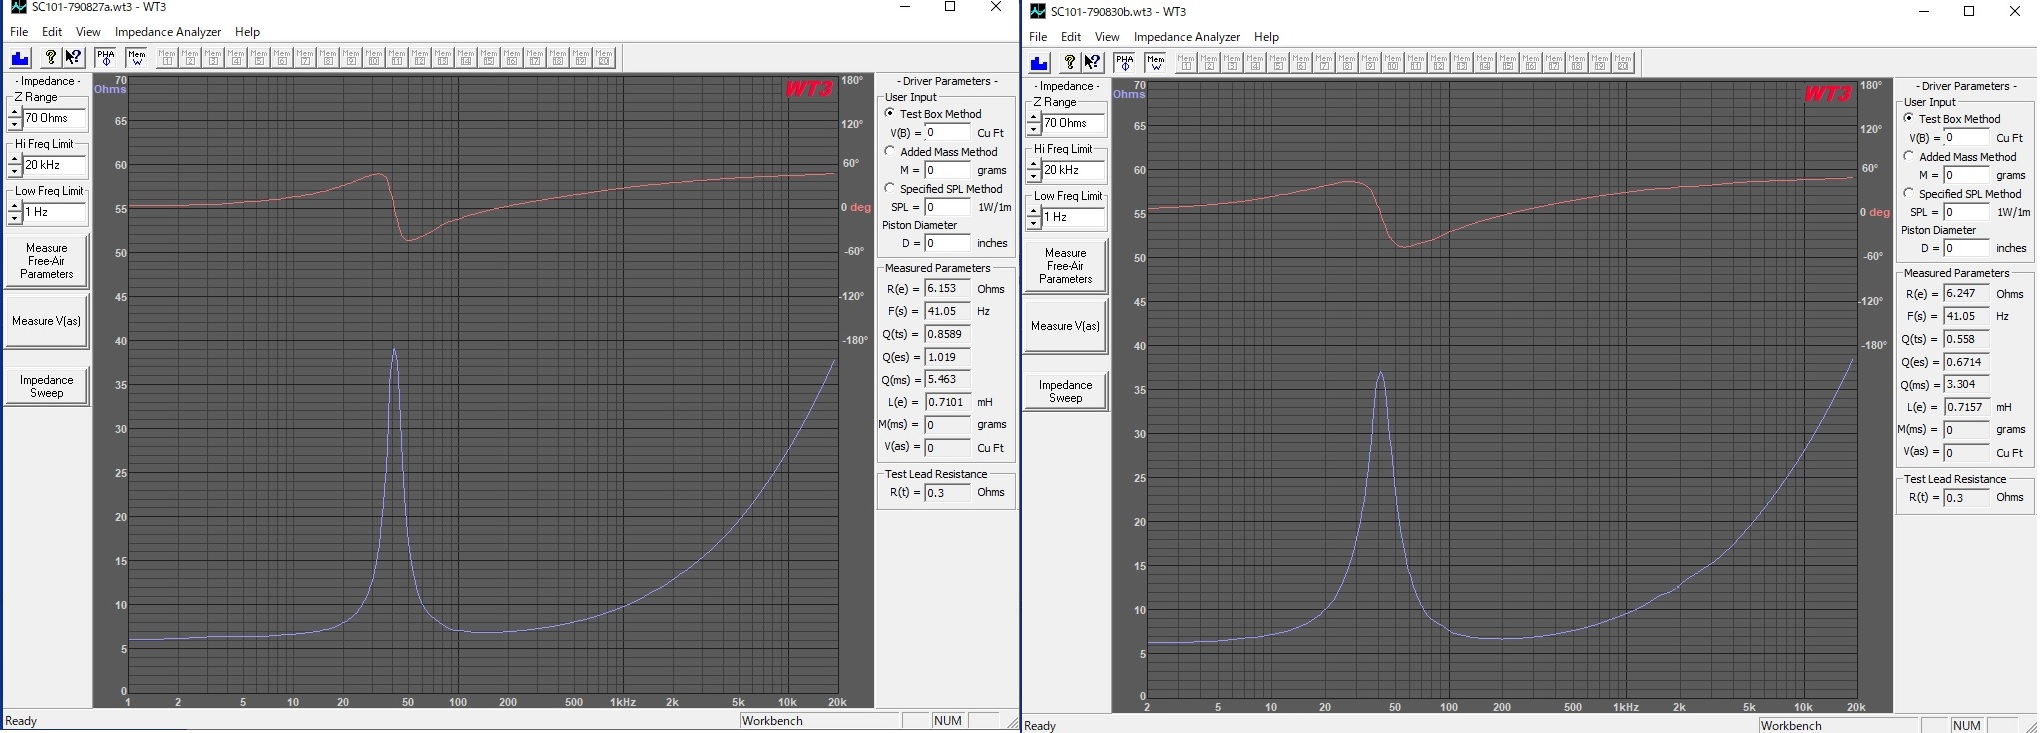Step Z Range spinner in left window
2041x733 pixels.
(x=14, y=118)
